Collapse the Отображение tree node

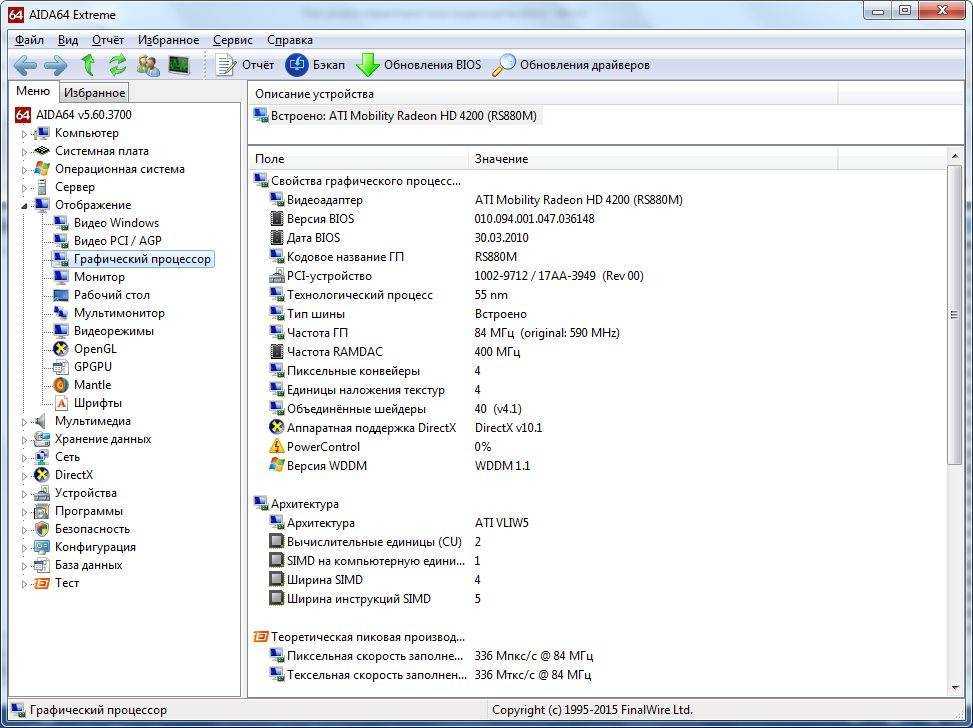click(24, 205)
